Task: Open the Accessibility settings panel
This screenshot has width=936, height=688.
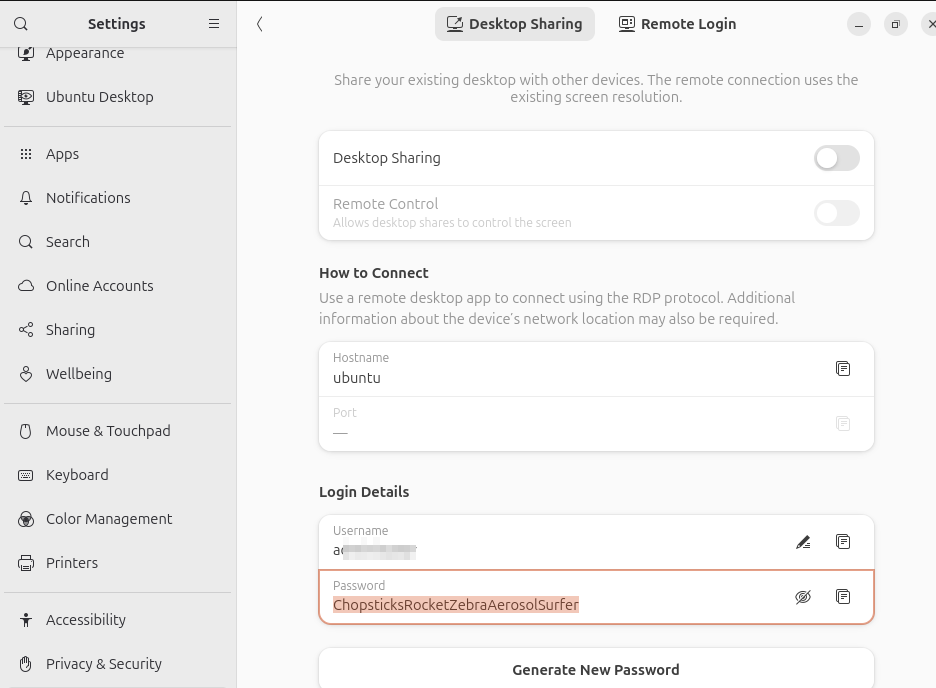Action: coord(86,620)
